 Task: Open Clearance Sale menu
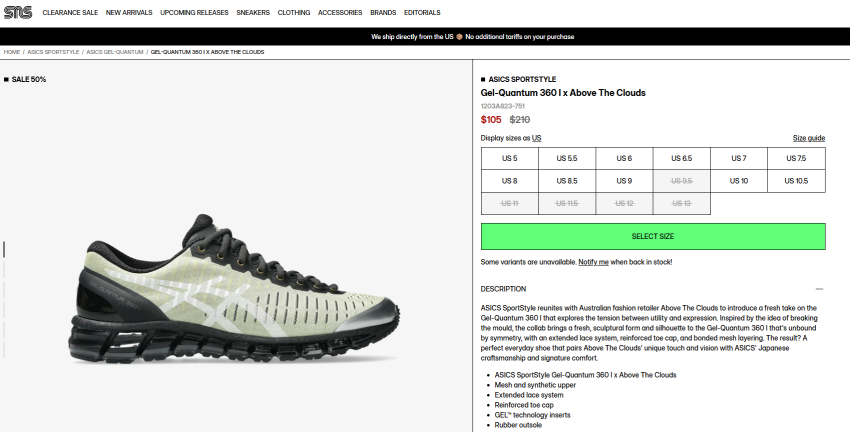pyautogui.click(x=70, y=12)
